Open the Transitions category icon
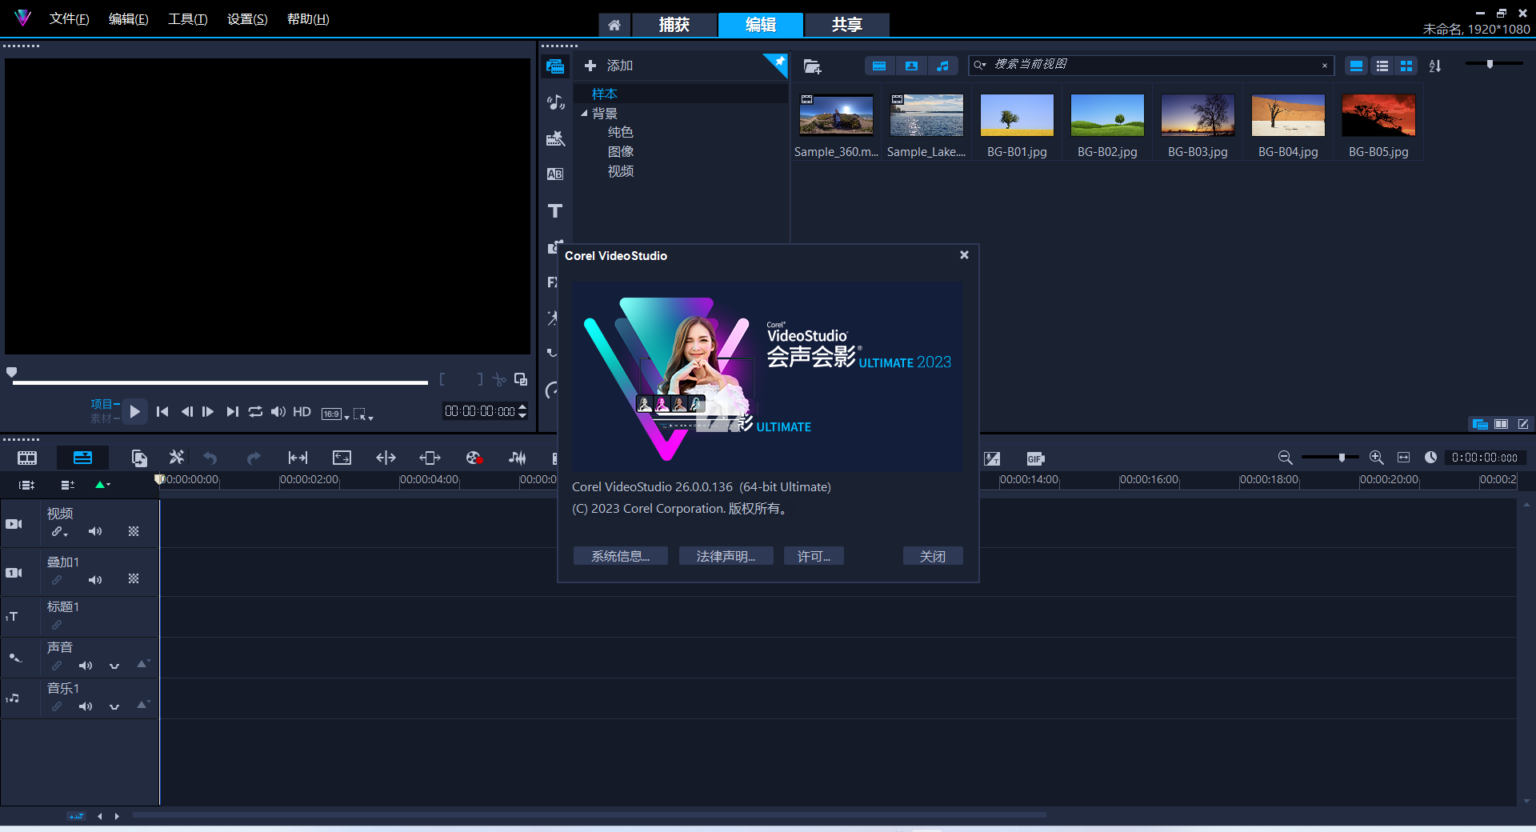The height and width of the screenshot is (832, 1536). [556, 173]
